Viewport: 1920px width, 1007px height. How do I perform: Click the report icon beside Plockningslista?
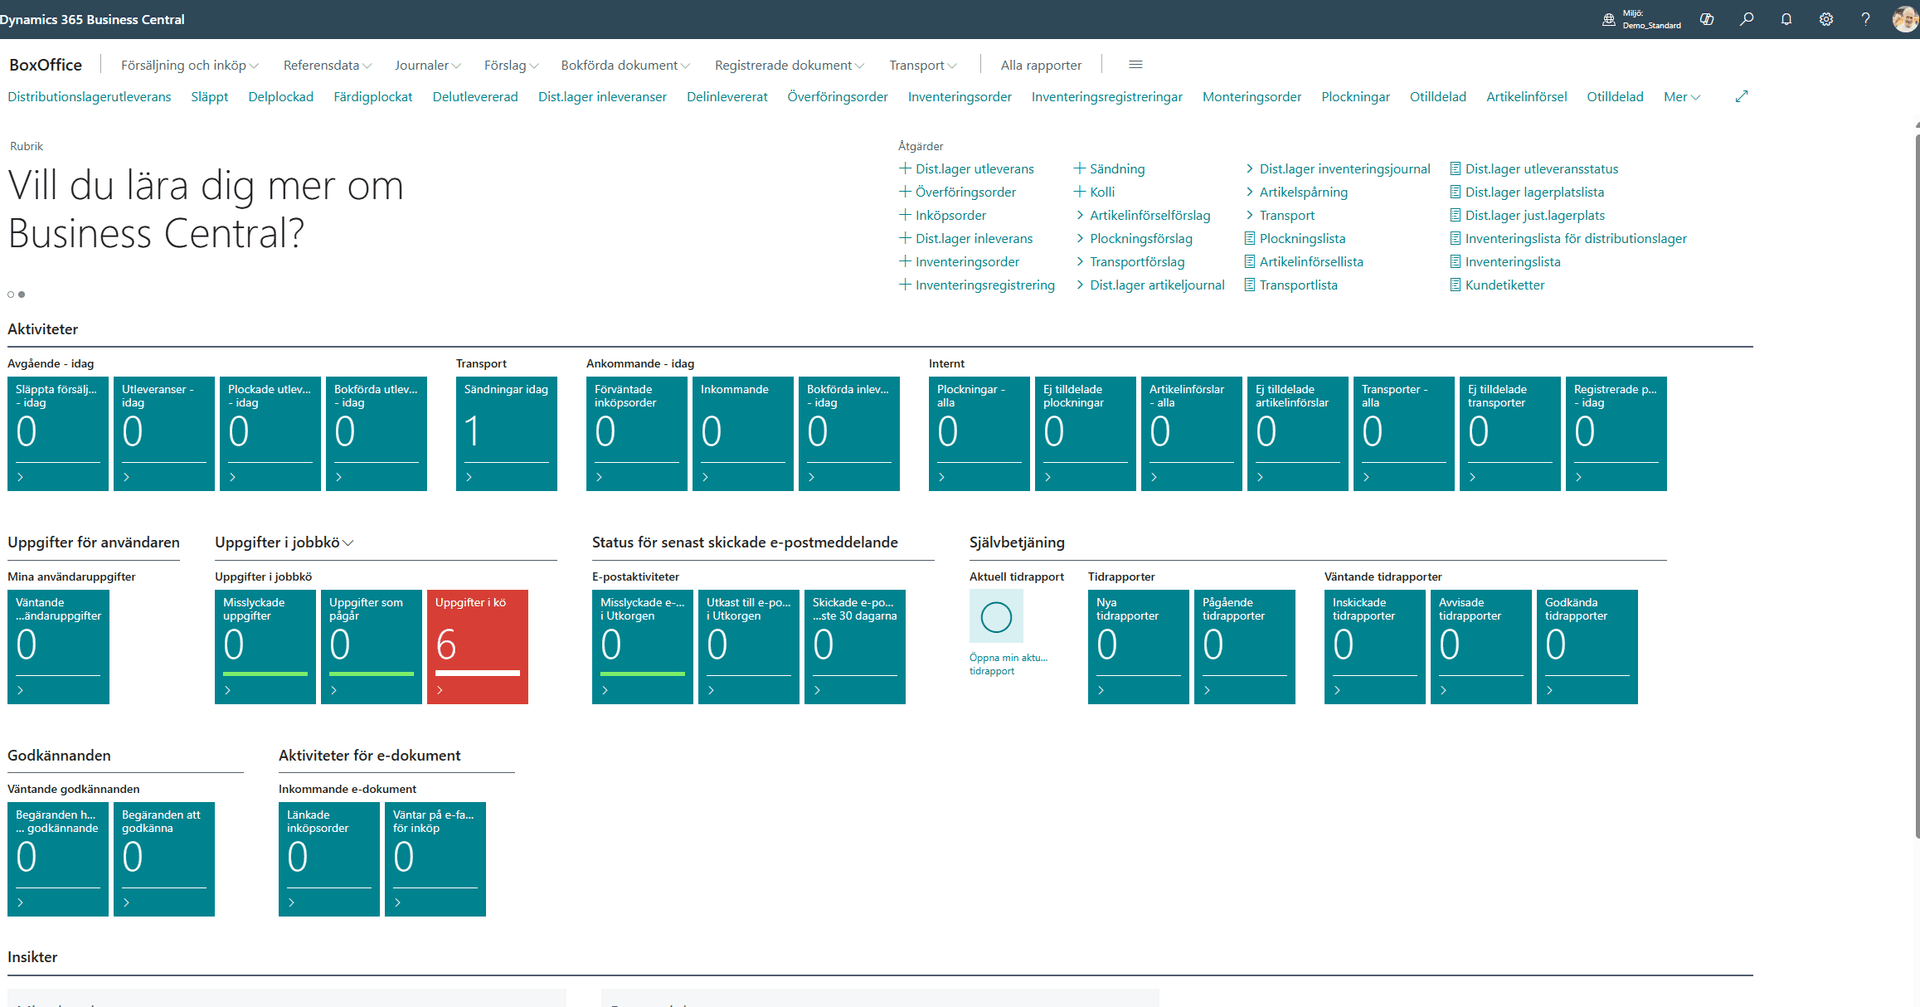1250,238
